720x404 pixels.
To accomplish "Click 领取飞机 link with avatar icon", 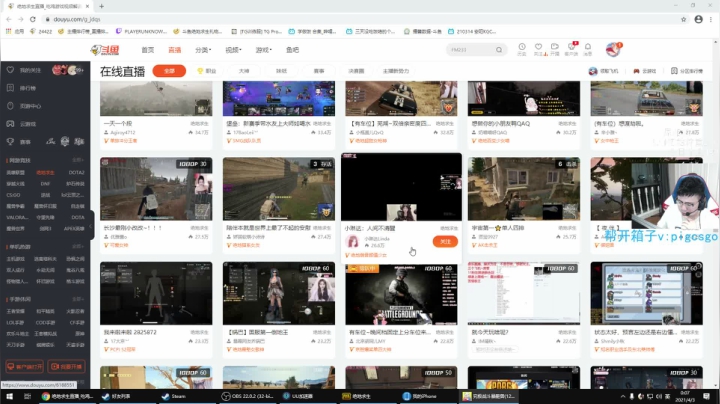I will click(x=603, y=71).
